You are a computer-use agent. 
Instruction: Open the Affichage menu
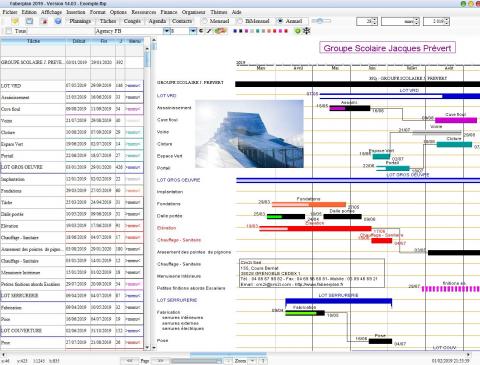pyautogui.click(x=51, y=12)
